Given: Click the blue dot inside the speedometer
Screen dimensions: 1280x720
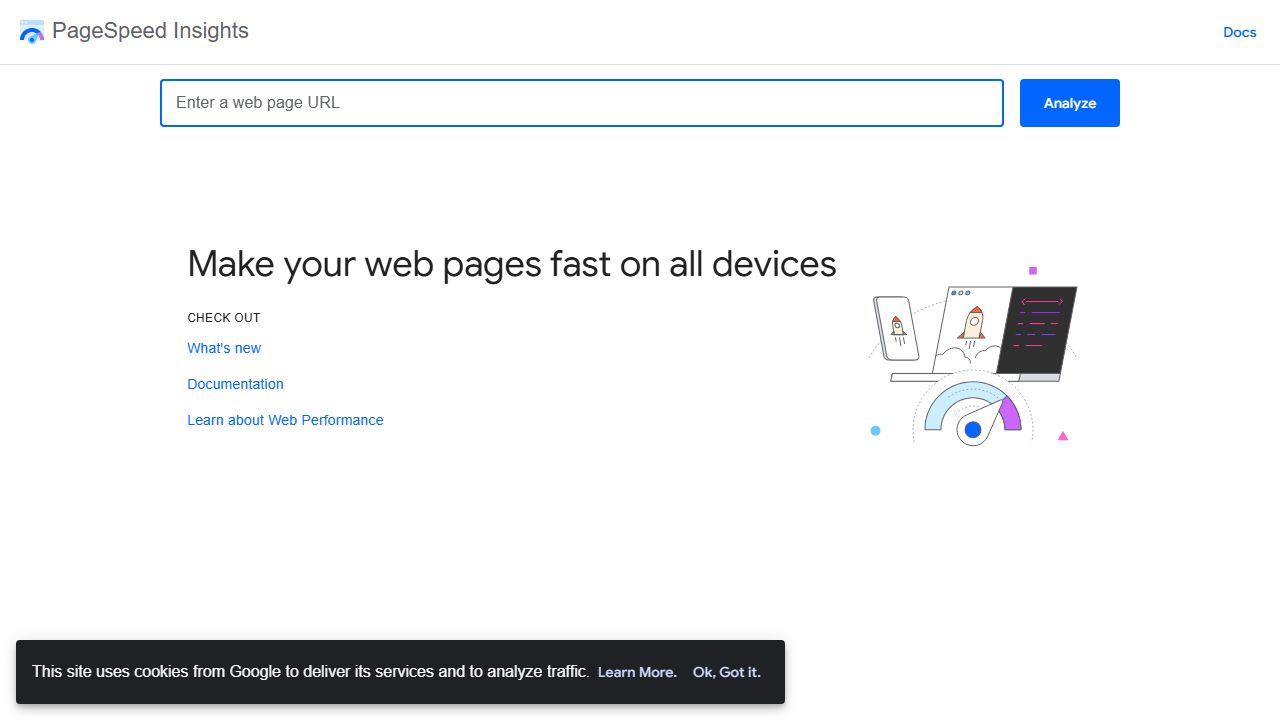Looking at the screenshot, I should (x=972, y=430).
